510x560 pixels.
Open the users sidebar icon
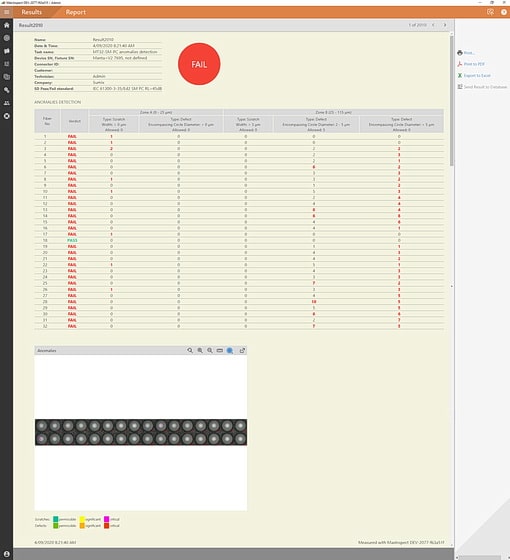click(x=6, y=103)
